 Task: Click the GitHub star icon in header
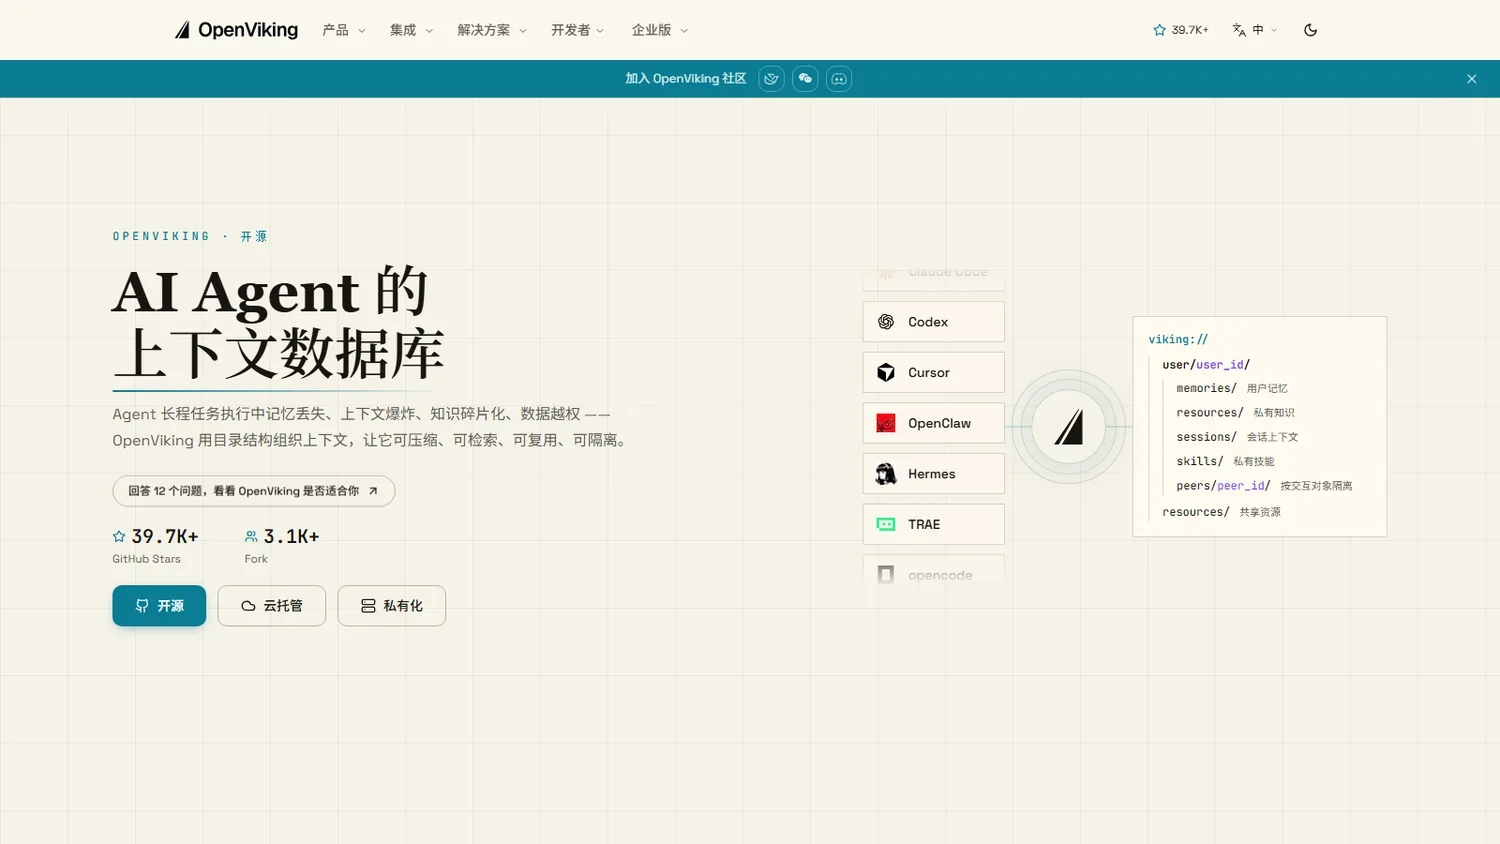[x=1160, y=30]
